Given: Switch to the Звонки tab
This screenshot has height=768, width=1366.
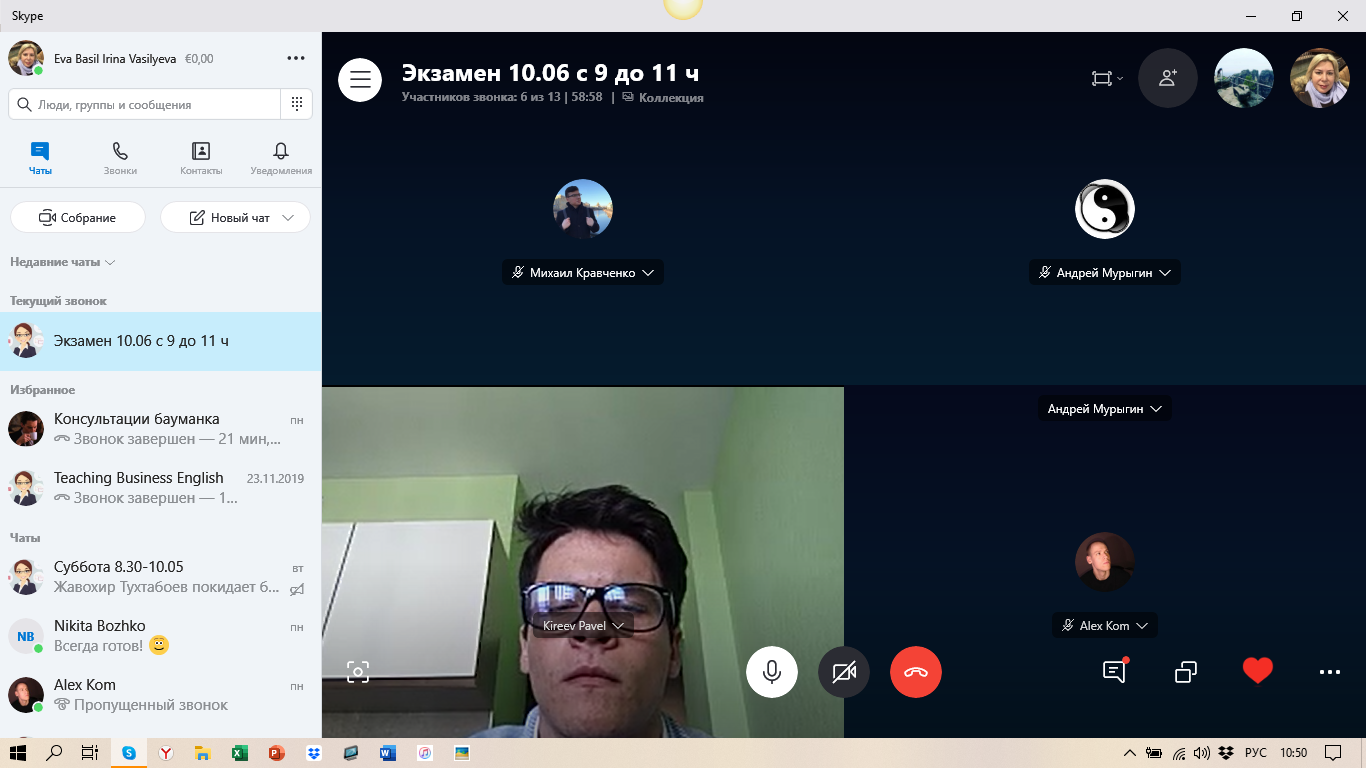Looking at the screenshot, I should pos(120,158).
